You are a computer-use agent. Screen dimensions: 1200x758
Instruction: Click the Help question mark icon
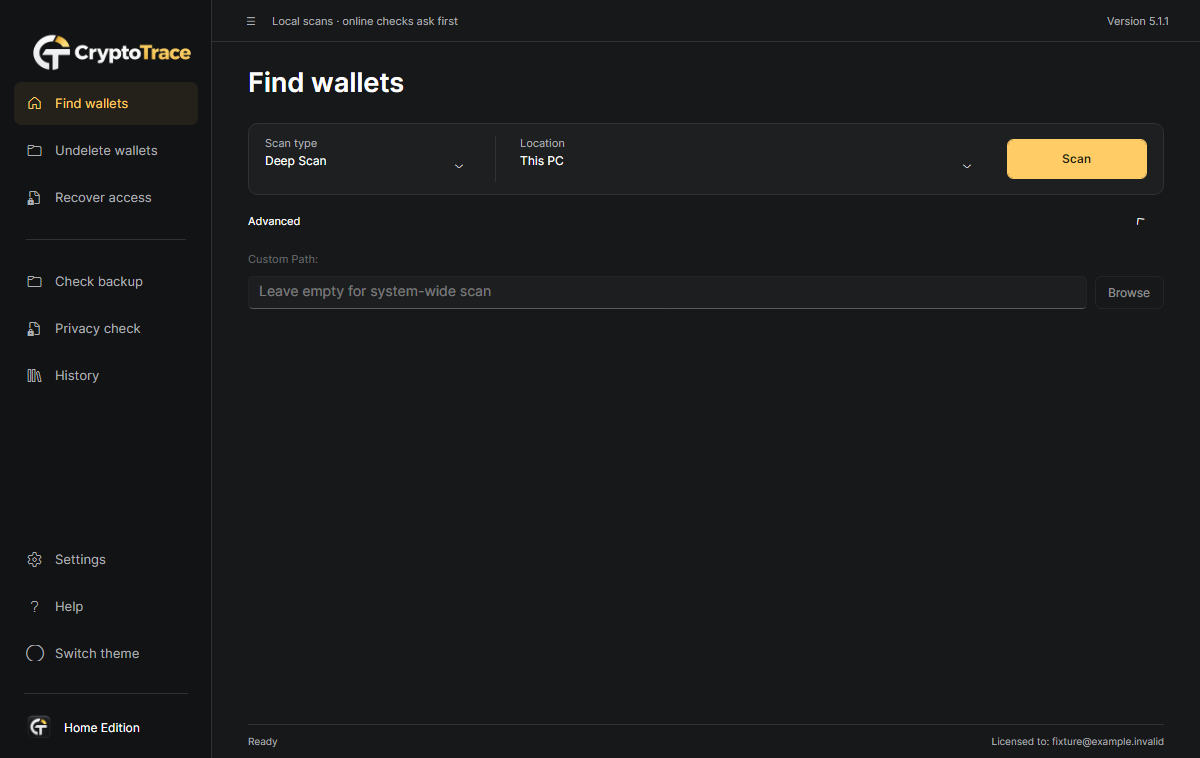[x=35, y=606]
